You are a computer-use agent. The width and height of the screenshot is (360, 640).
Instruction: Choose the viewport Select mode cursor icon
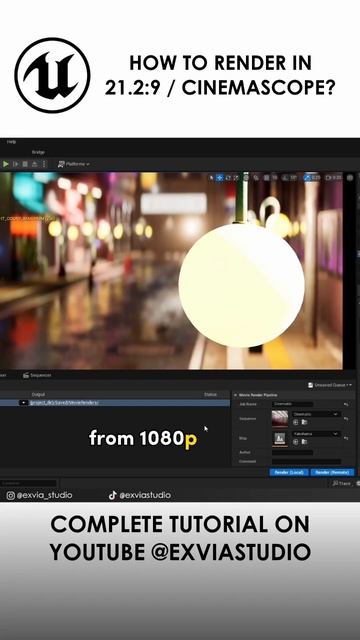coord(211,178)
